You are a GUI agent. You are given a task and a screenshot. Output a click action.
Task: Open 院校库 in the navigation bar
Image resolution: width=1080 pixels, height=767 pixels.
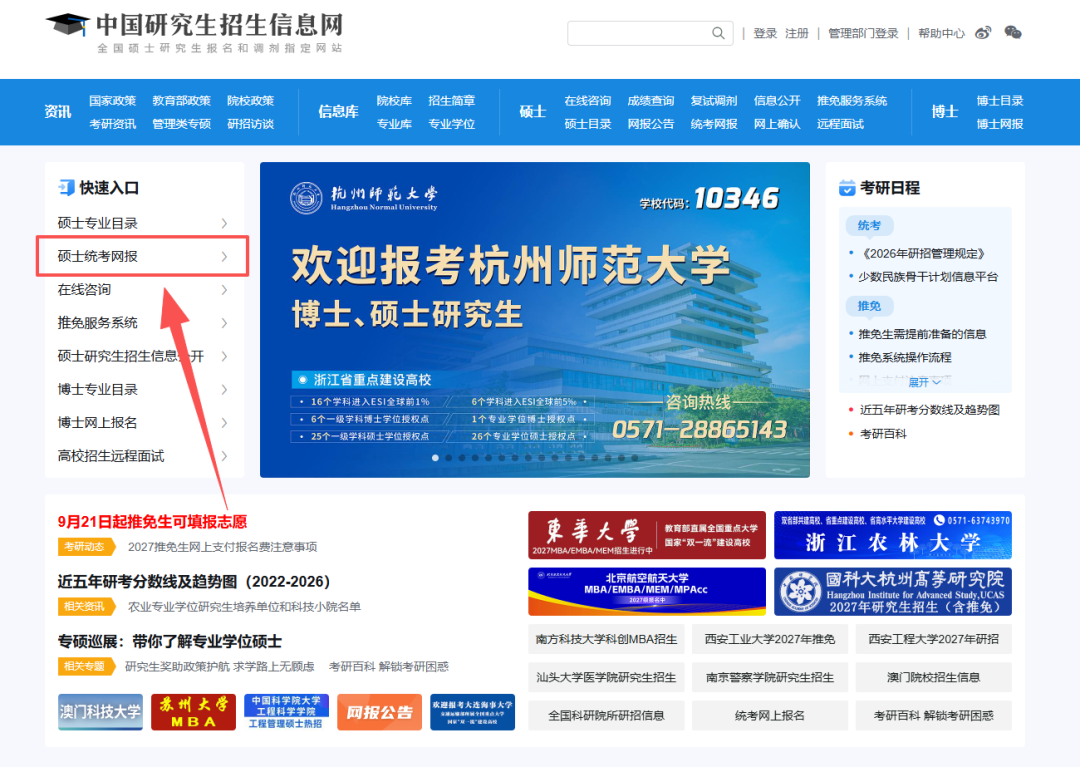tap(394, 101)
